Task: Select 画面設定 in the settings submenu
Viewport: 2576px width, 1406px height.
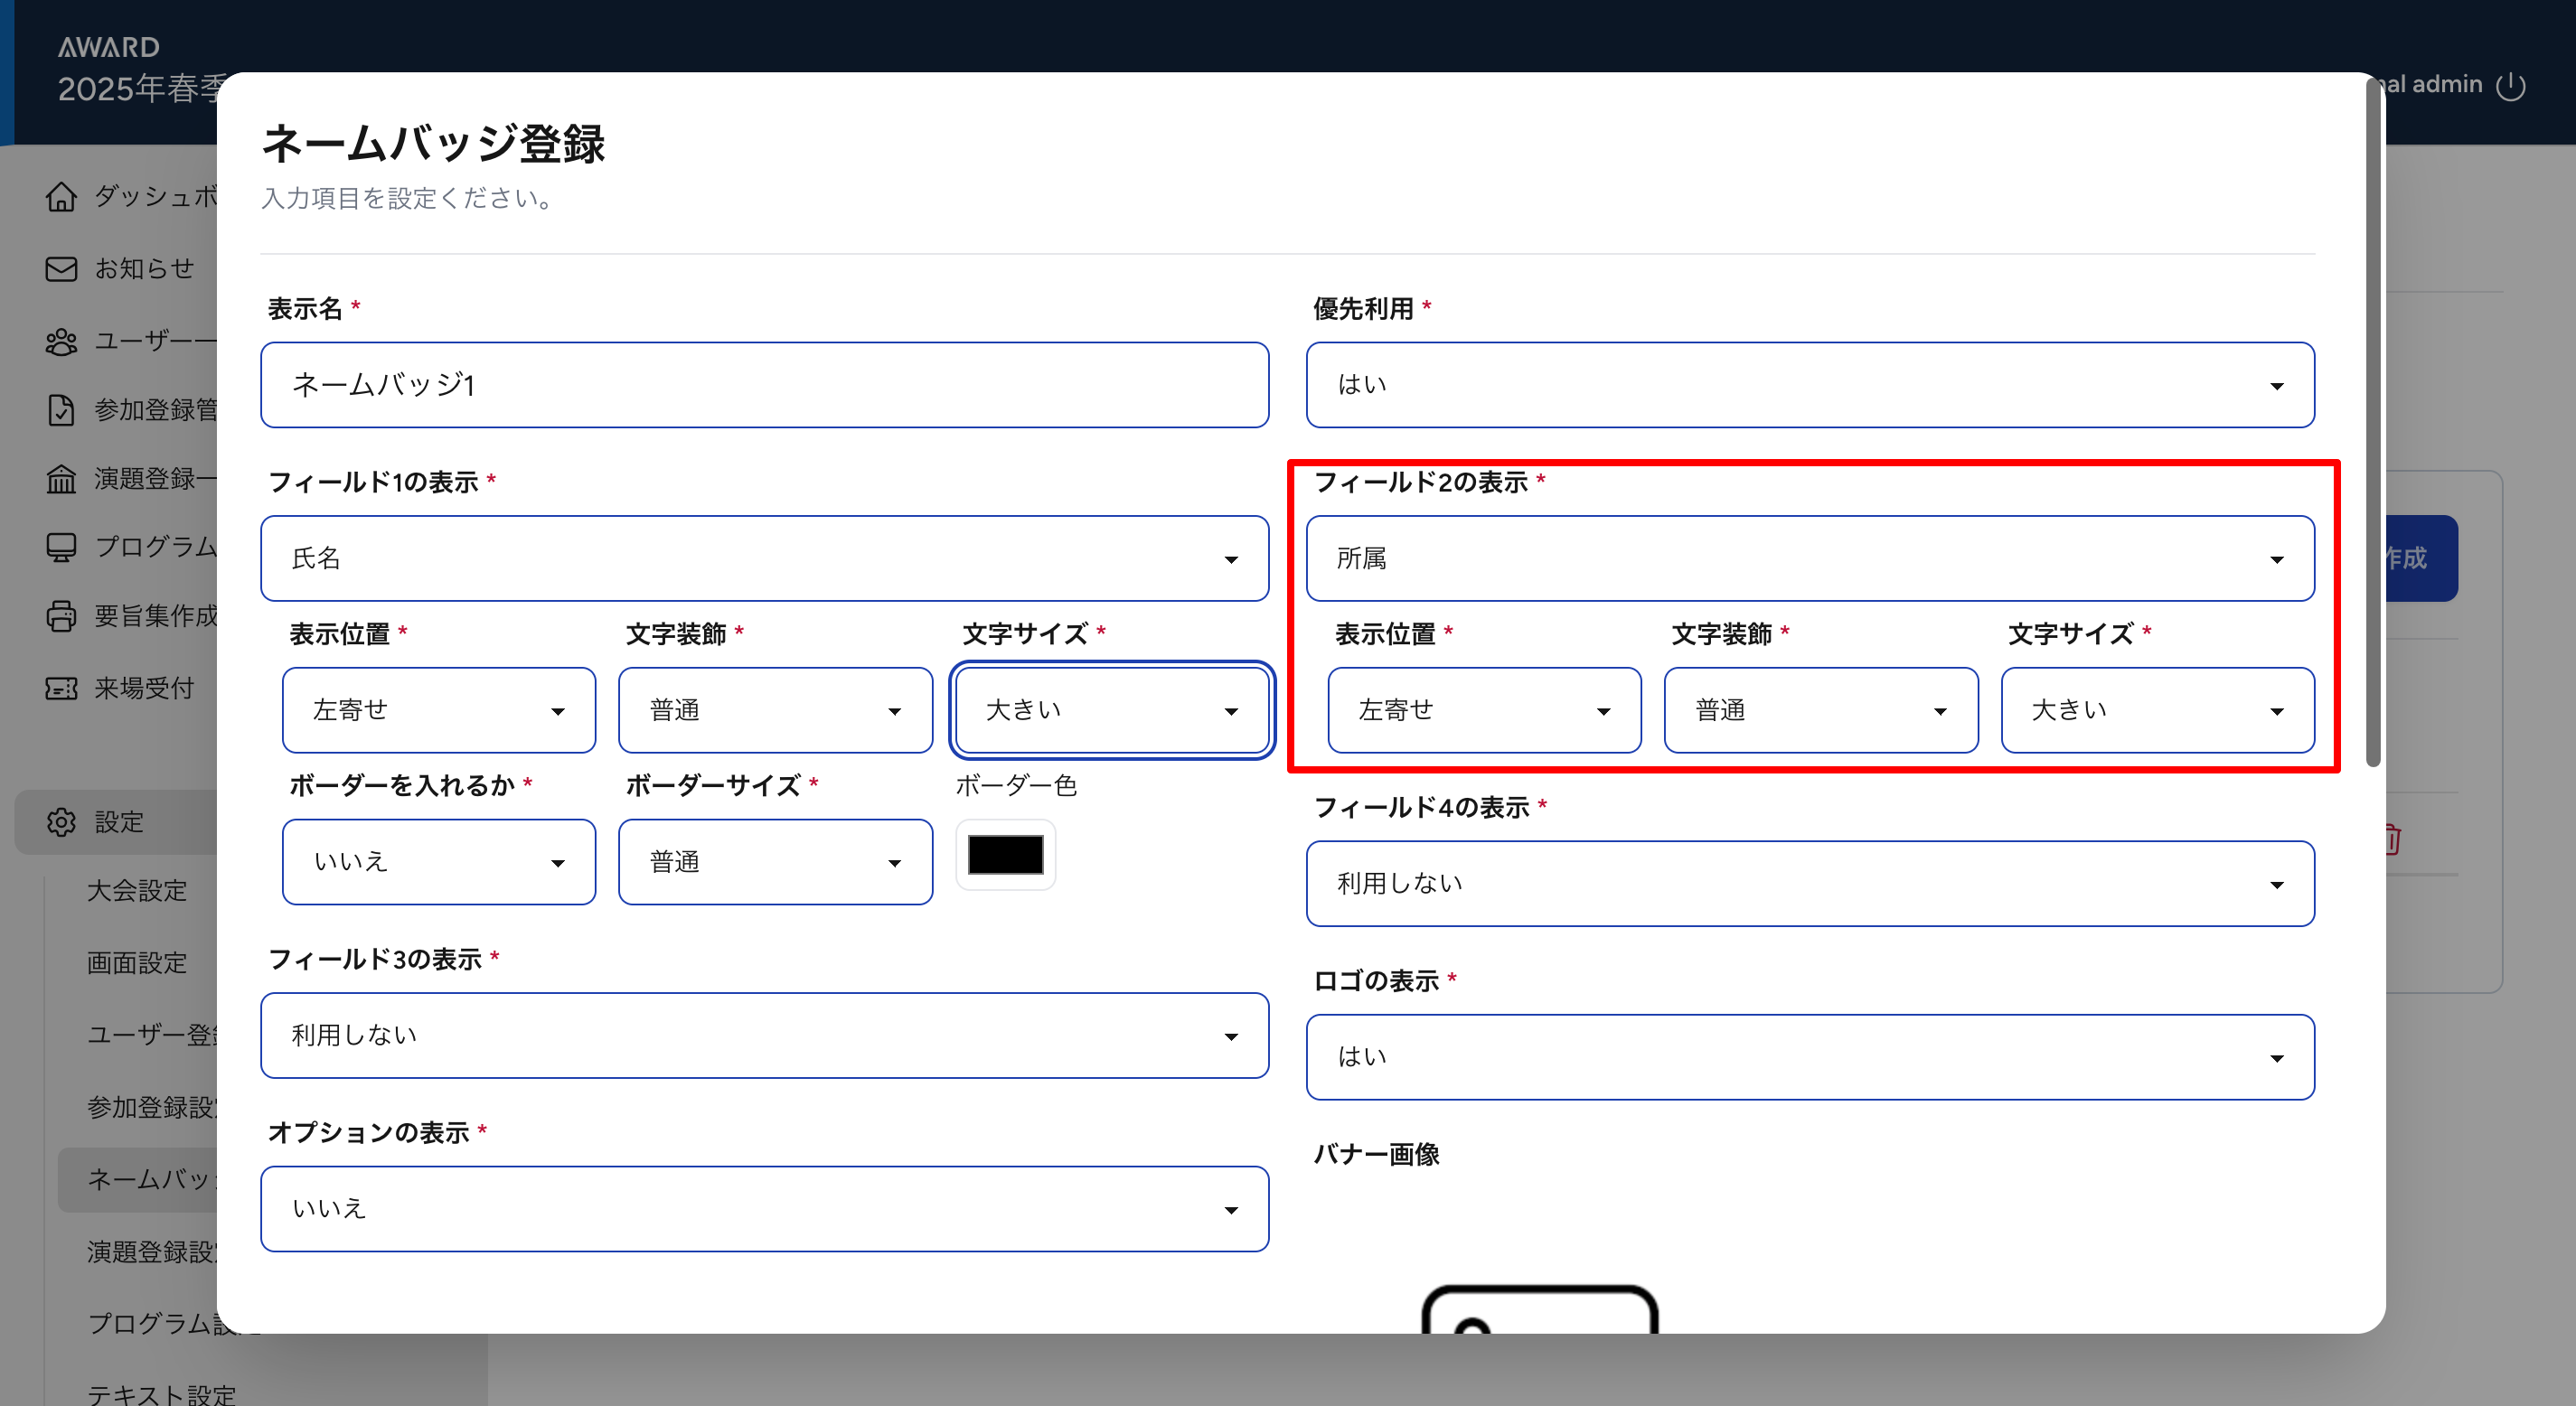Action: pos(137,962)
